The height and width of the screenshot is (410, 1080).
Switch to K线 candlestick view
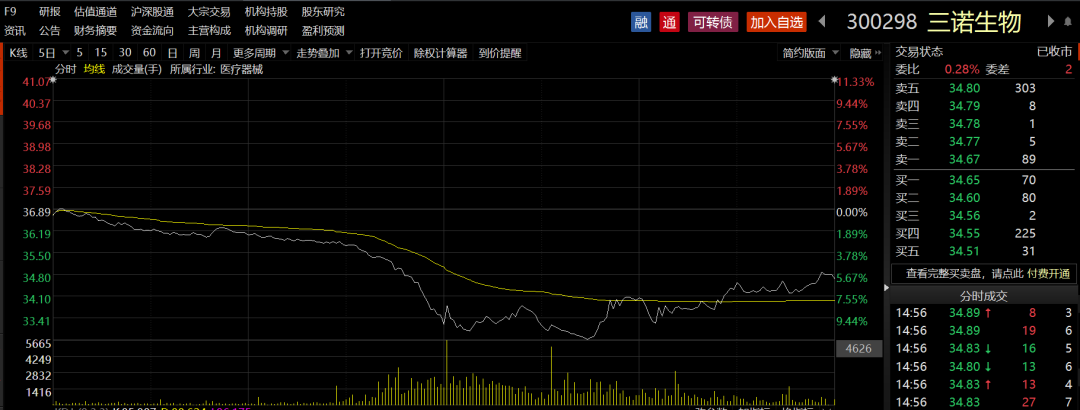(18, 53)
